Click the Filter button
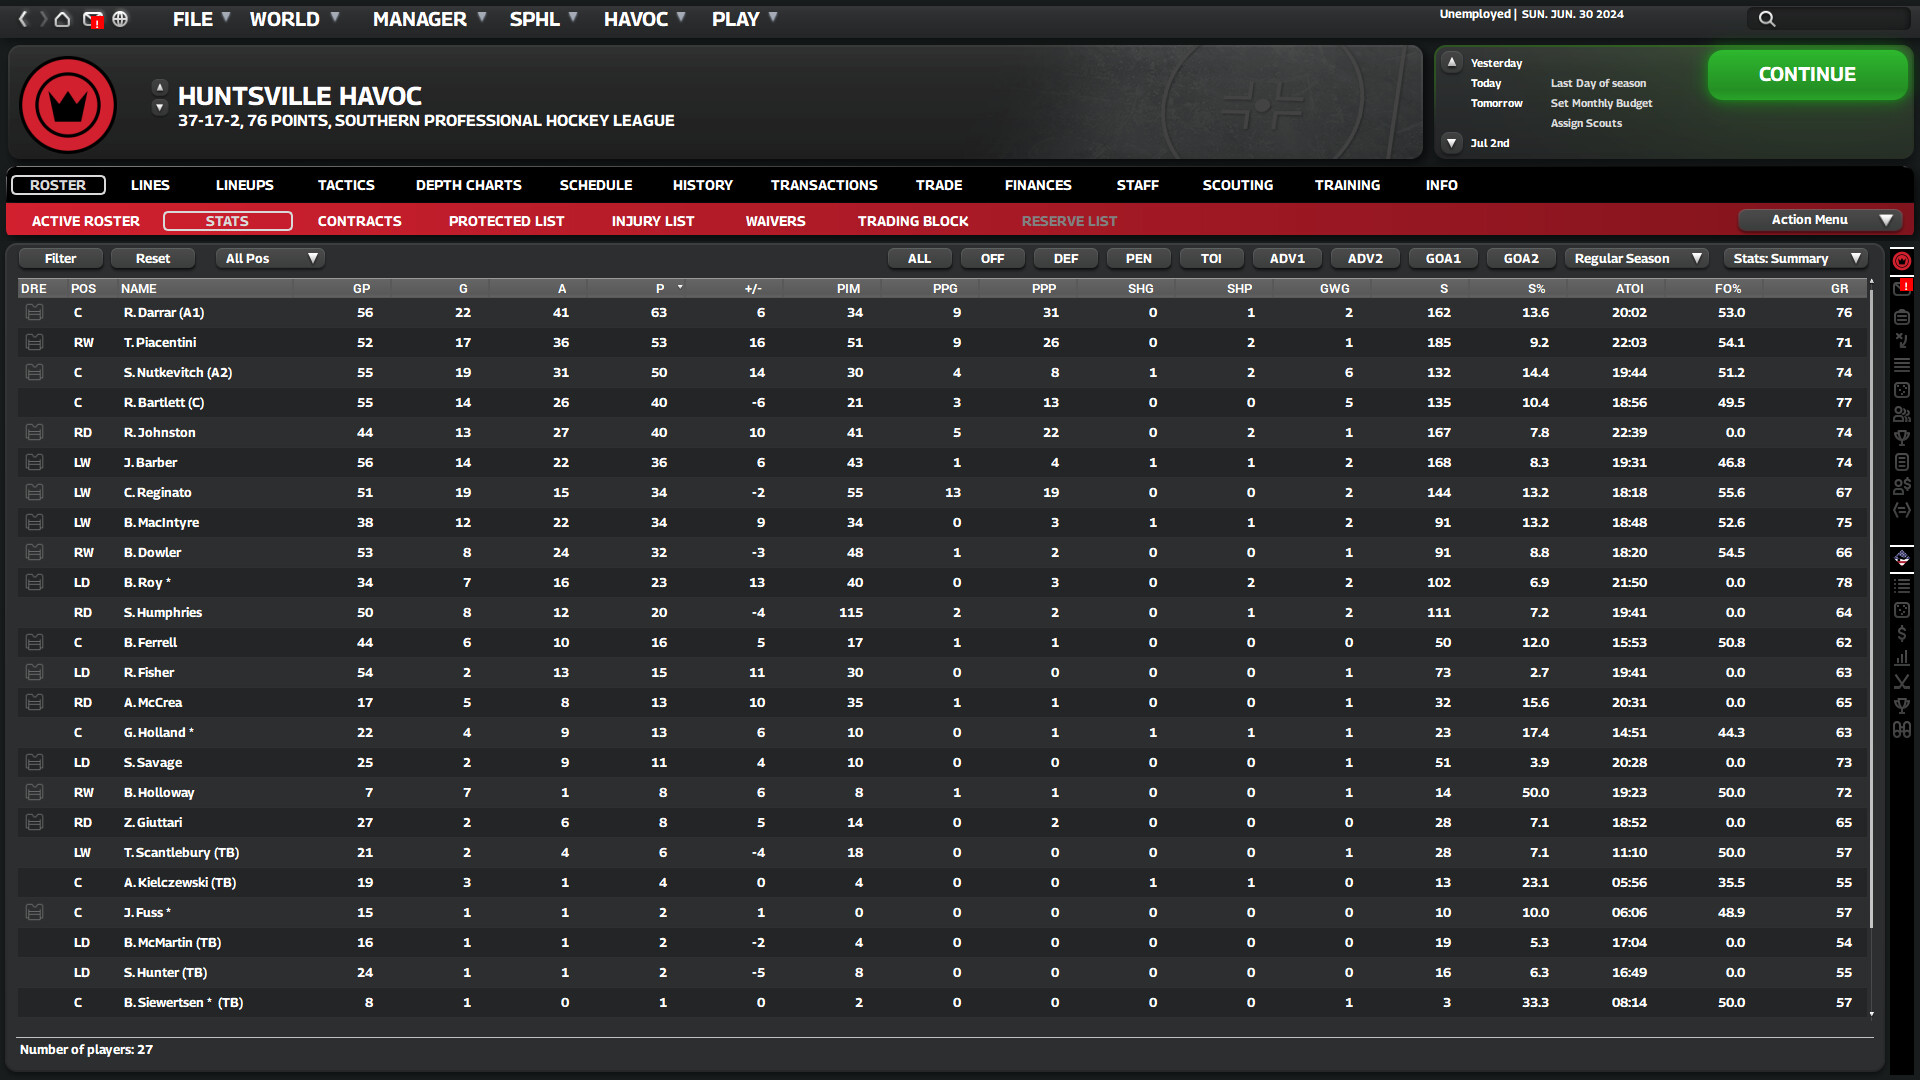This screenshot has width=1920, height=1080. (59, 258)
